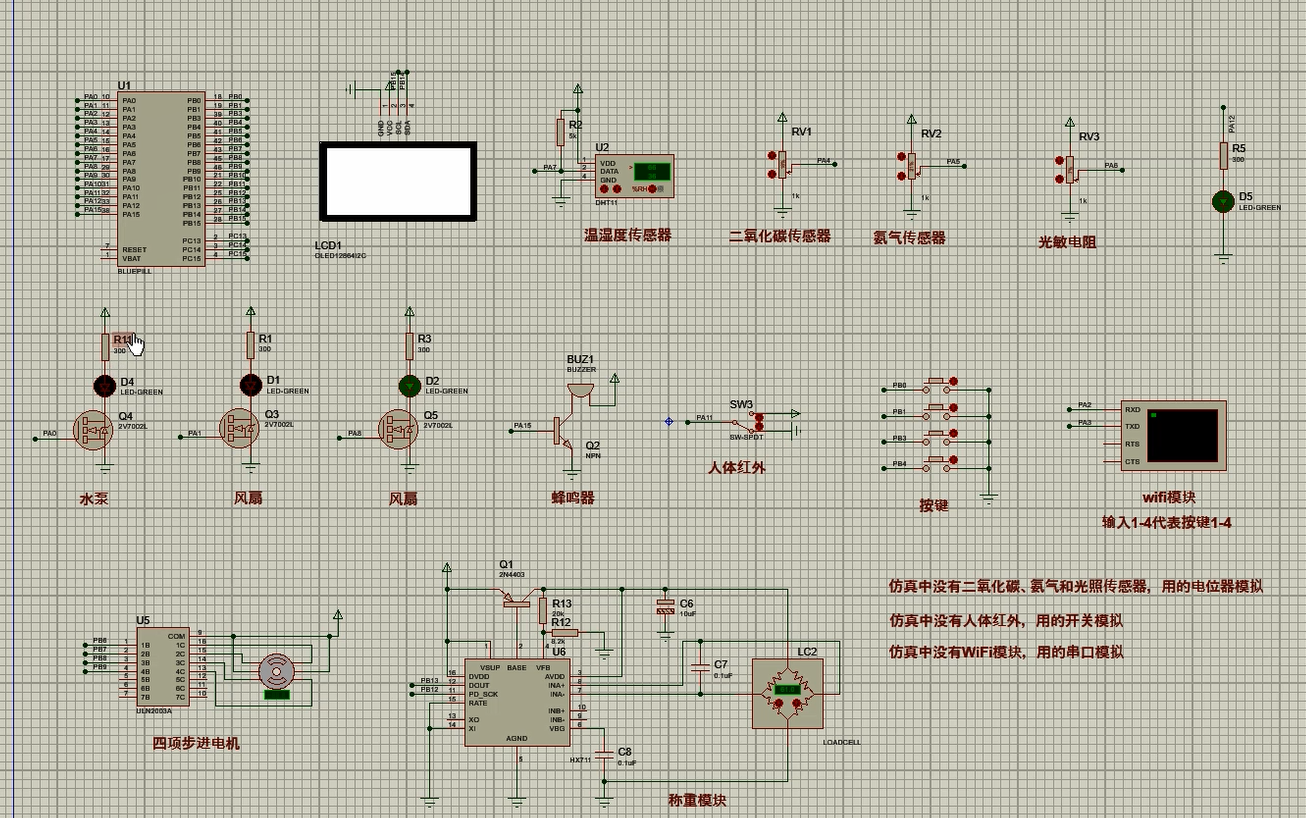The height and width of the screenshot is (818, 1306).
Task: Click green LED D5 indicator
Action: [x=1222, y=203]
